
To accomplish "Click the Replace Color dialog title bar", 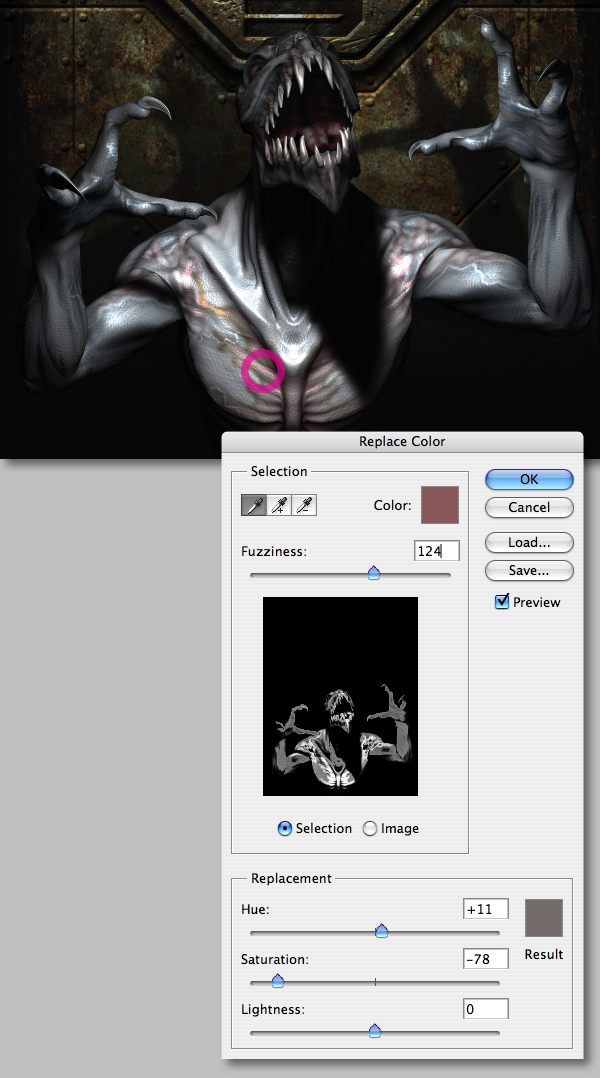I will (x=402, y=441).
